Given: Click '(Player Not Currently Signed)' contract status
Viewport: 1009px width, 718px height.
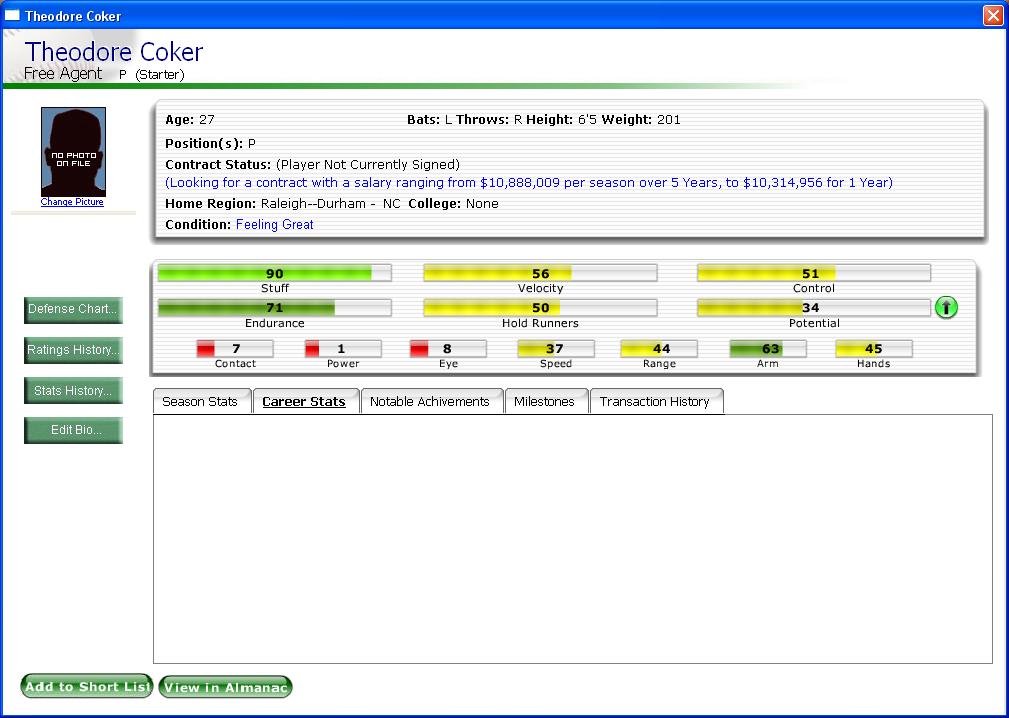Looking at the screenshot, I should pyautogui.click(x=368, y=165).
